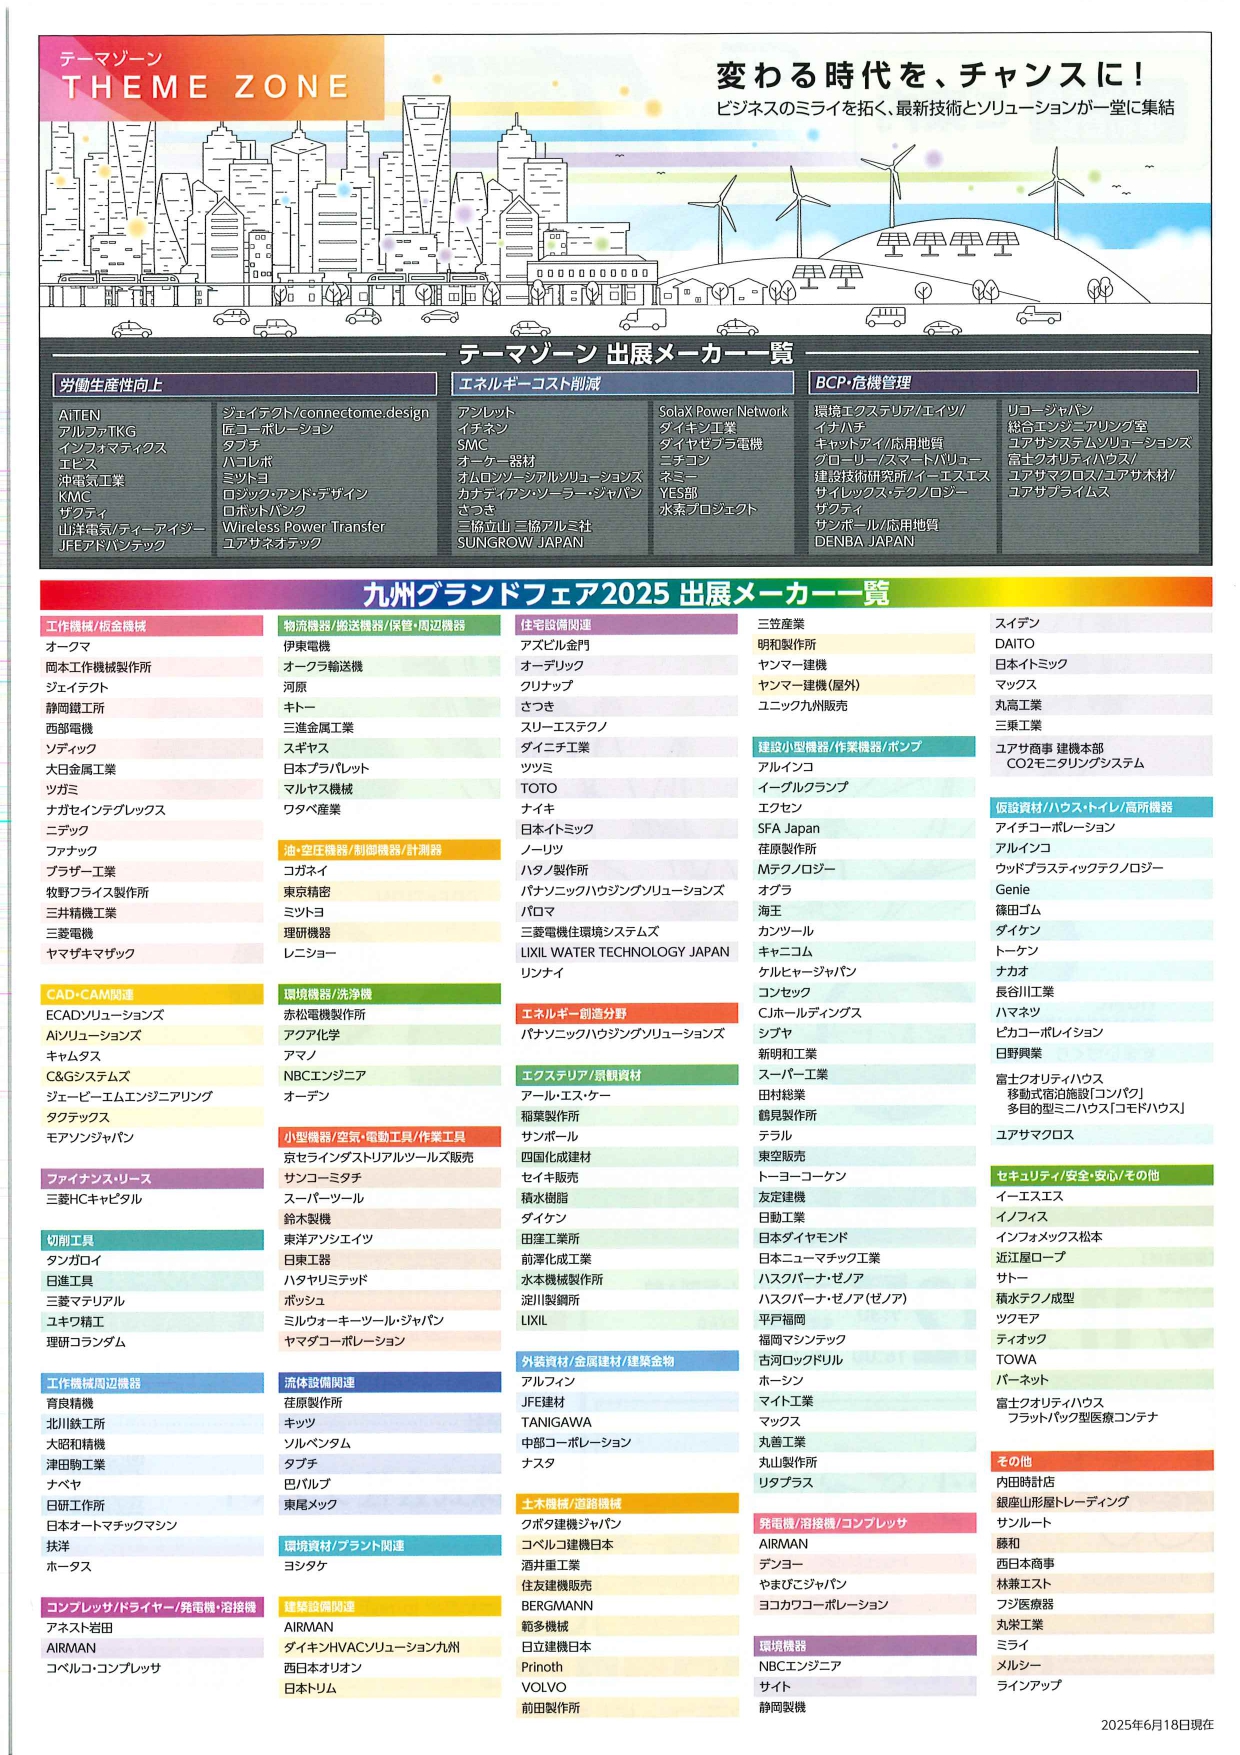Click the "レニショー" row

[389, 953]
